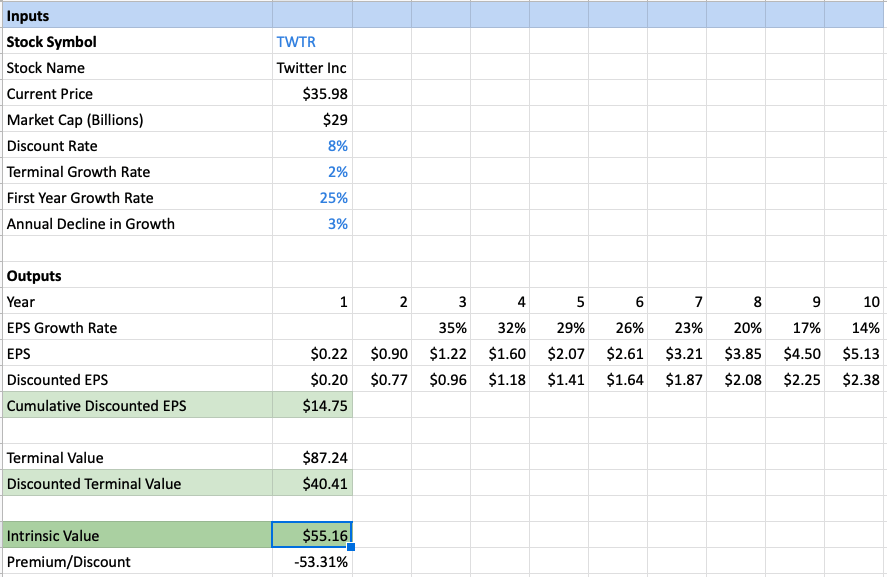
Task: Select the Inputs header cell
Action: [137, 15]
